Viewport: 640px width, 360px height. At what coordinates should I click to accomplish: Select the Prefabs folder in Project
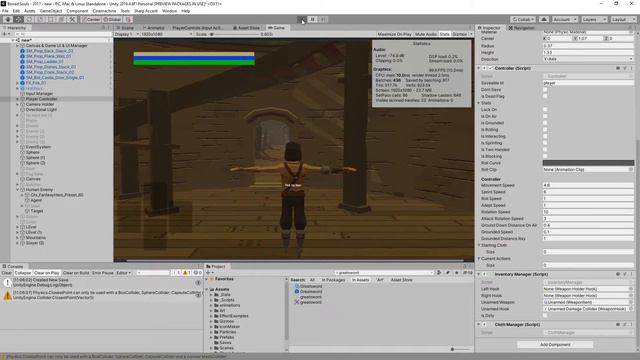227,337
